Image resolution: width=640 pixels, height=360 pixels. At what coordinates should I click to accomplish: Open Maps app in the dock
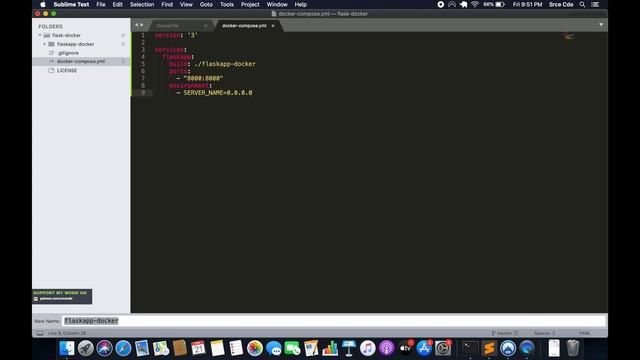[161, 348]
